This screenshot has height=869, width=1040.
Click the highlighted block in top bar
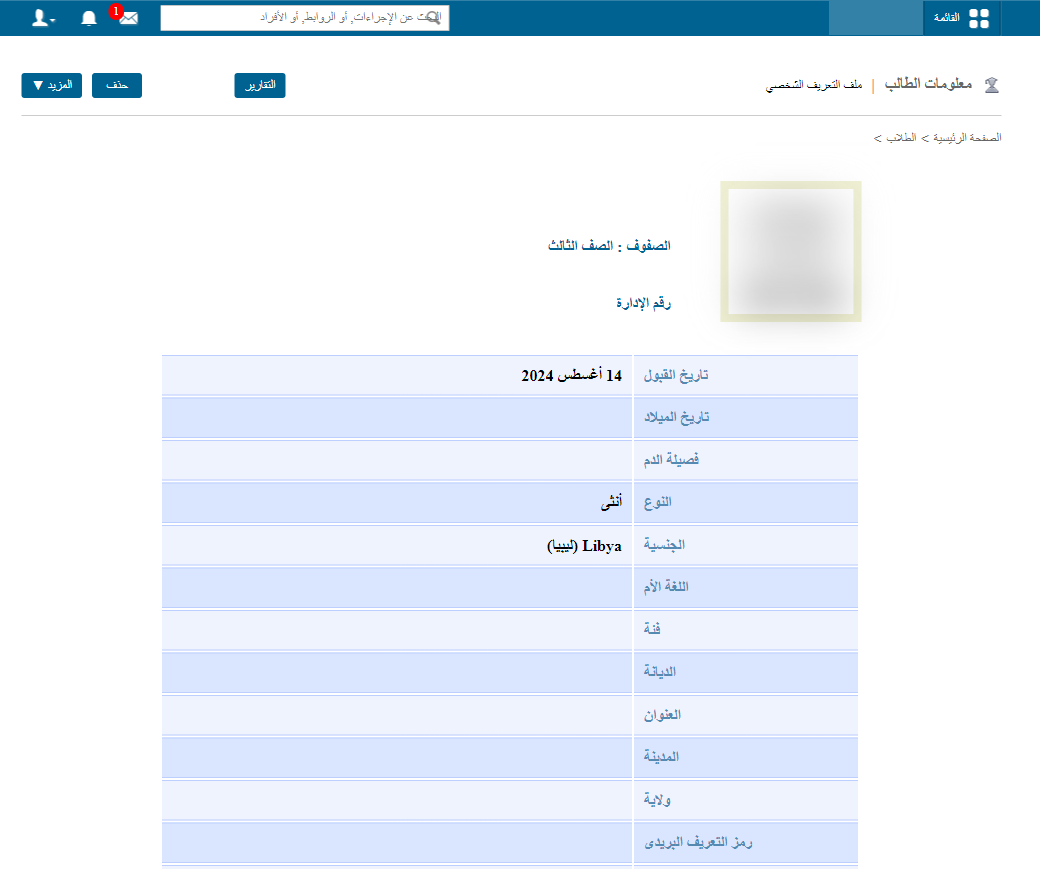pyautogui.click(x=876, y=18)
